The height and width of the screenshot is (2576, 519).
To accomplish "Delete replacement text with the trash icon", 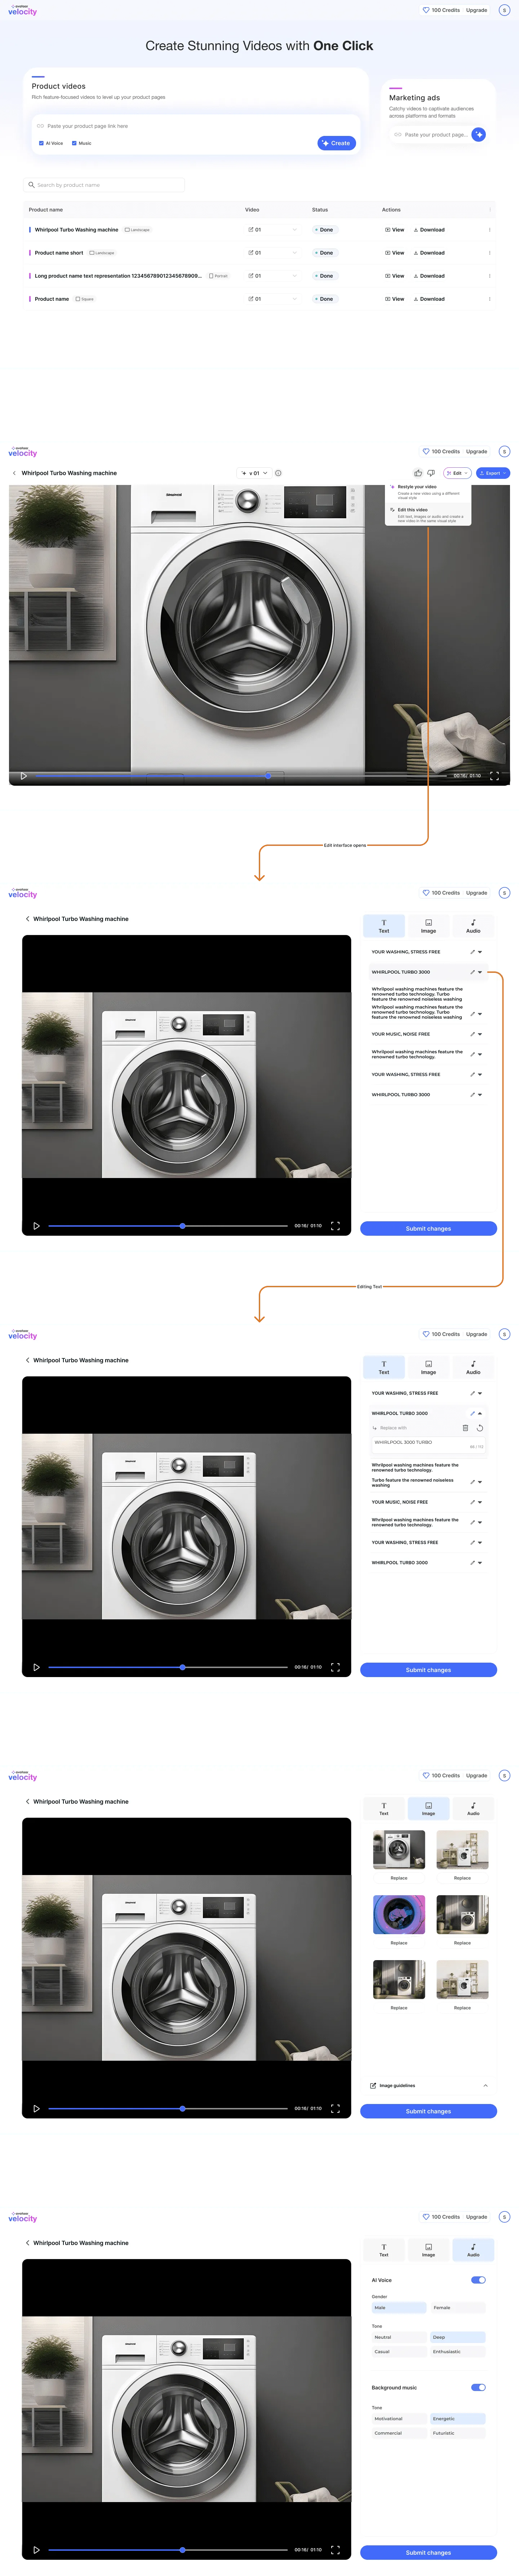I will coord(465,1428).
